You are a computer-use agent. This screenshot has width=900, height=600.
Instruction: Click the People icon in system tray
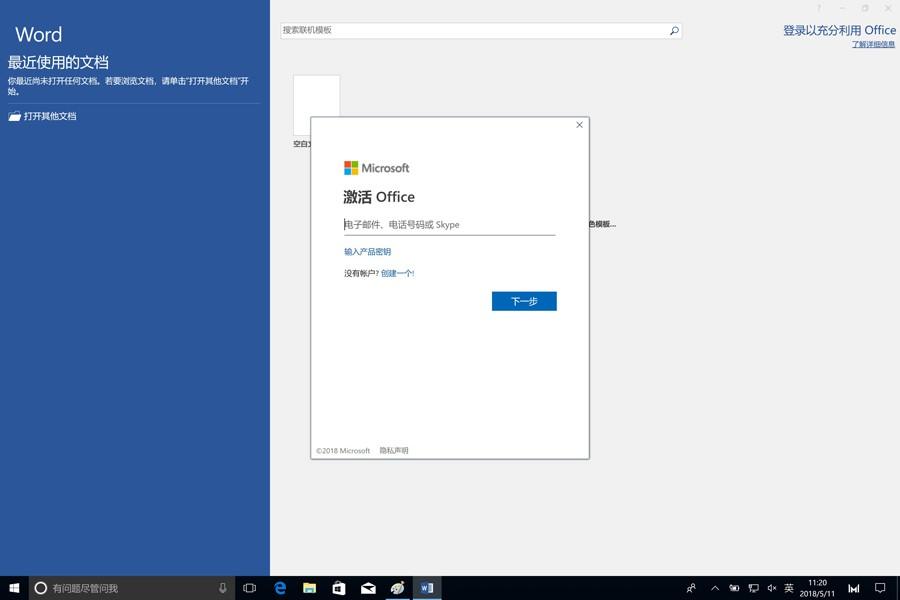[691, 588]
